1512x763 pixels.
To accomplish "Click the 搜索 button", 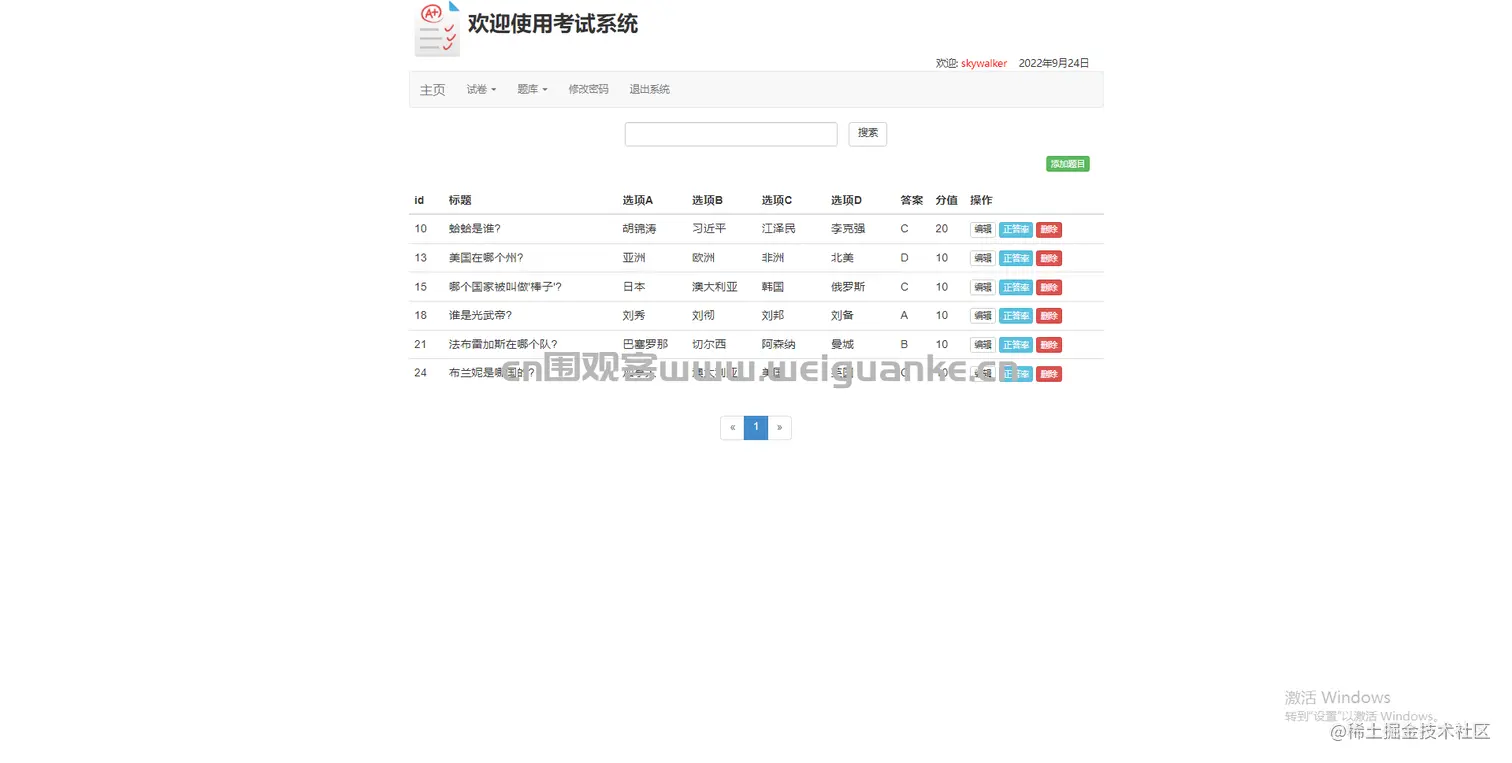I will point(867,134).
